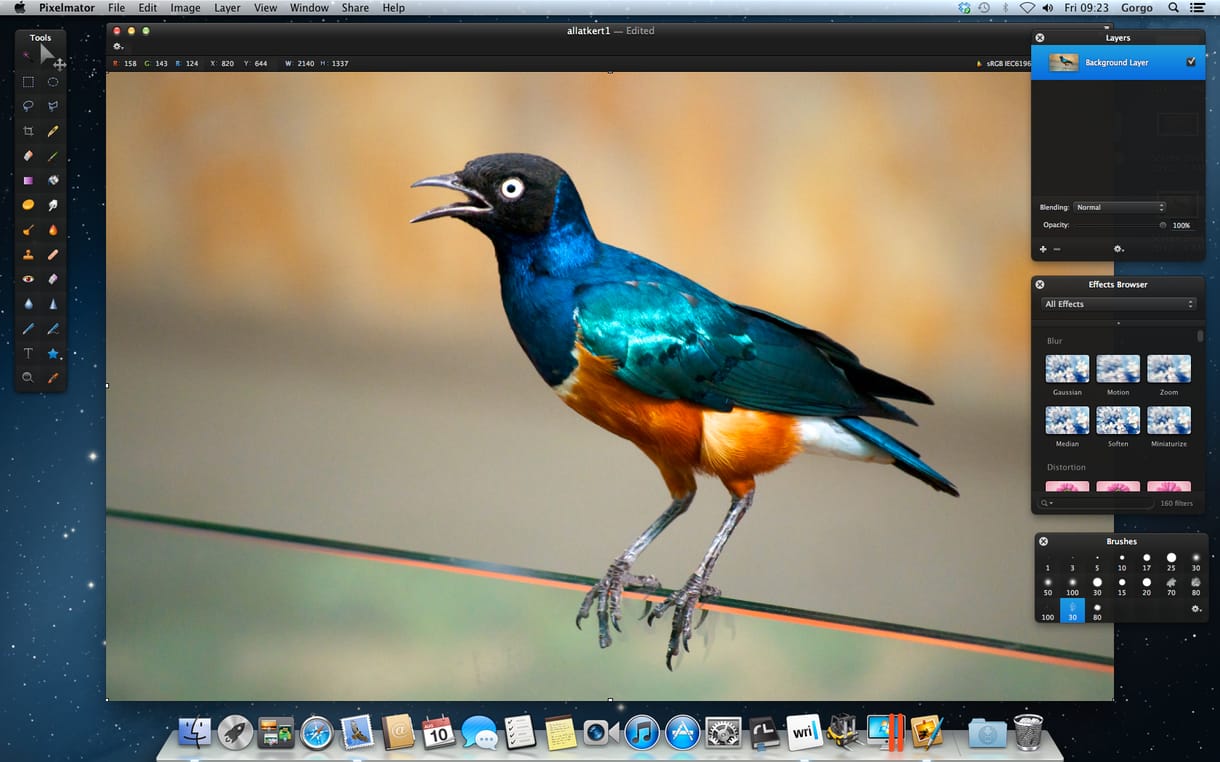Select the Healing bandage tool
Screen dimensions: 1220x762
click(53, 255)
